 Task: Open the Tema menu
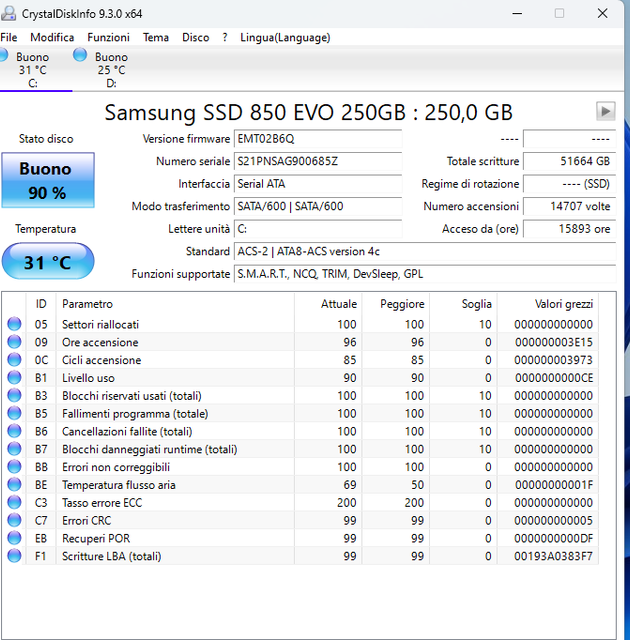[155, 38]
